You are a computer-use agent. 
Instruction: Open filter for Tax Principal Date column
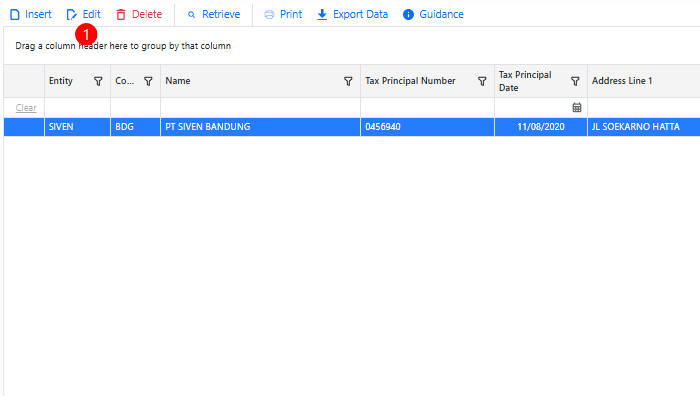point(575,81)
